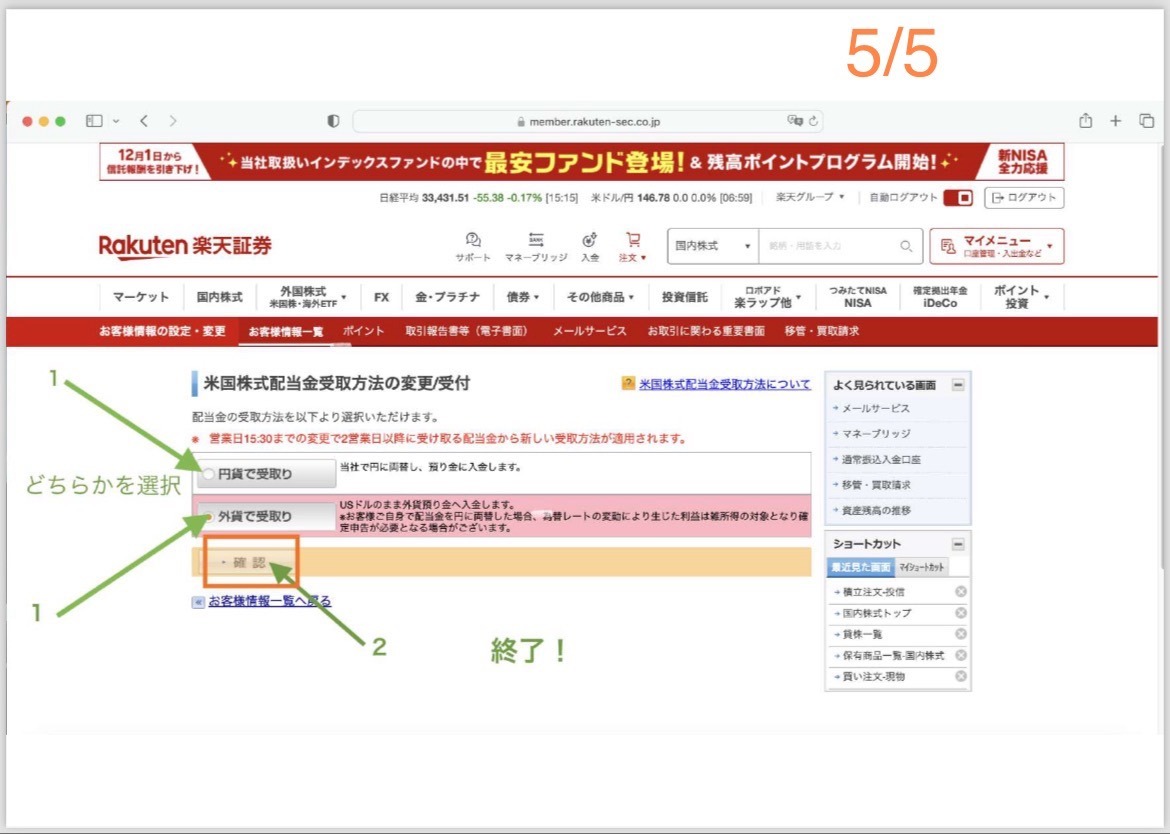The width and height of the screenshot is (1170, 834).
Task: Open 米国株式配当金受取方法について link
Action: pos(725,384)
